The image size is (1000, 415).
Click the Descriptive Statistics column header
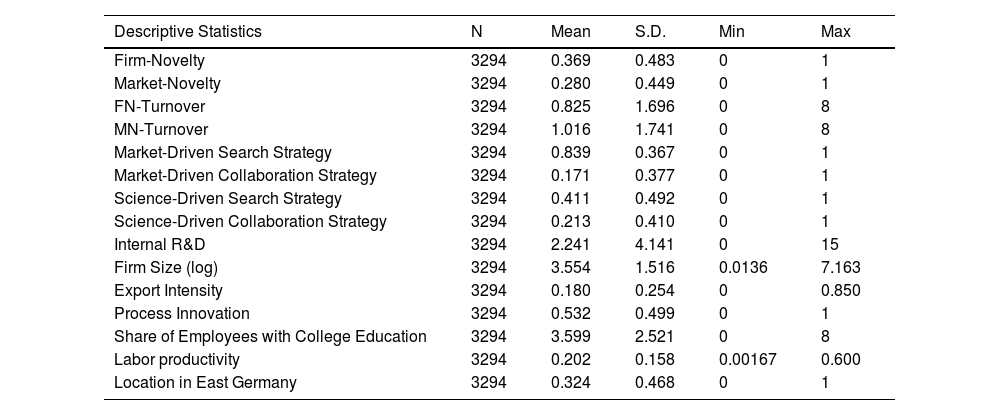188,32
